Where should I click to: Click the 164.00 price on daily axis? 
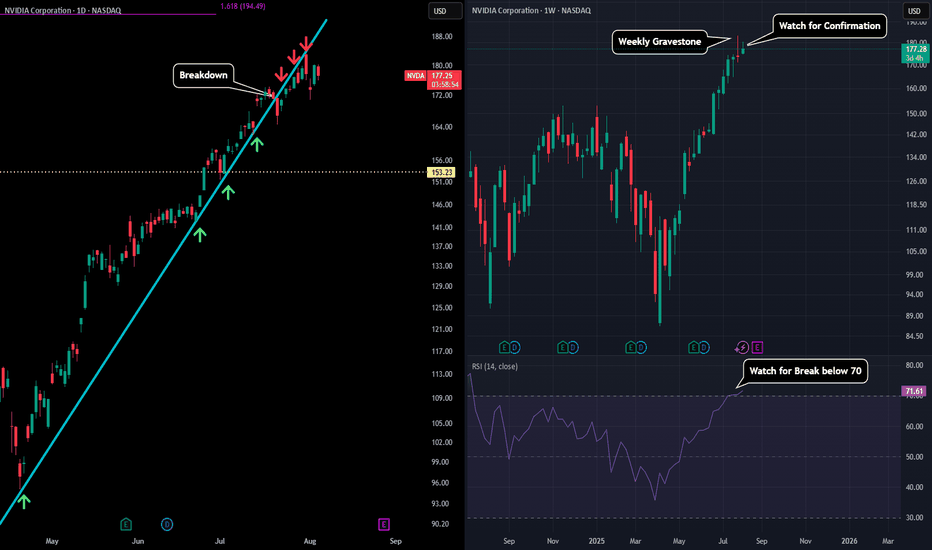(442, 127)
